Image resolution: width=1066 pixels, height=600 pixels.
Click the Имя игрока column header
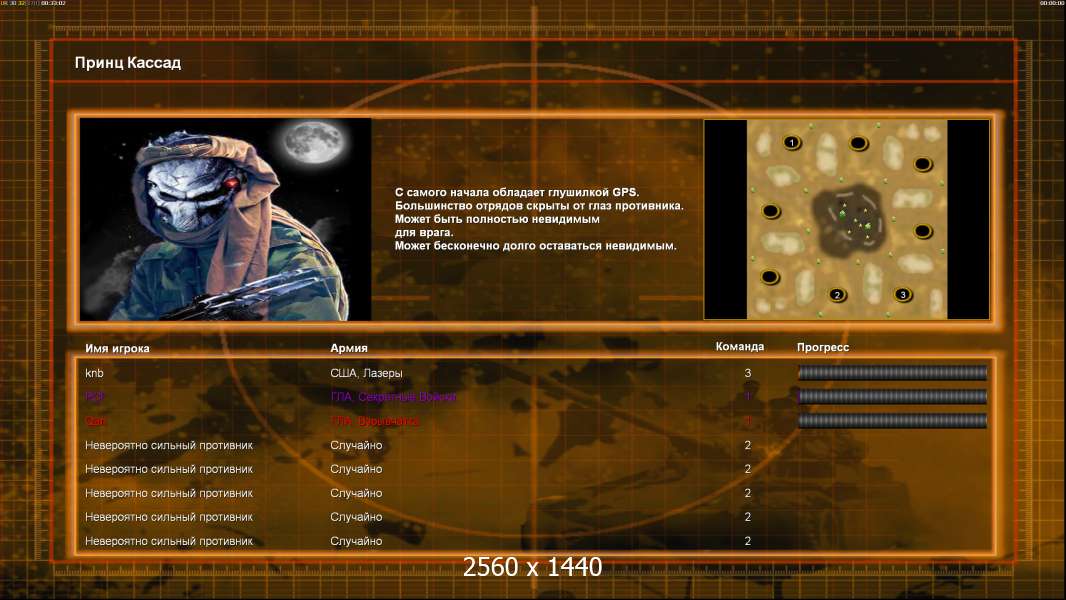click(117, 348)
